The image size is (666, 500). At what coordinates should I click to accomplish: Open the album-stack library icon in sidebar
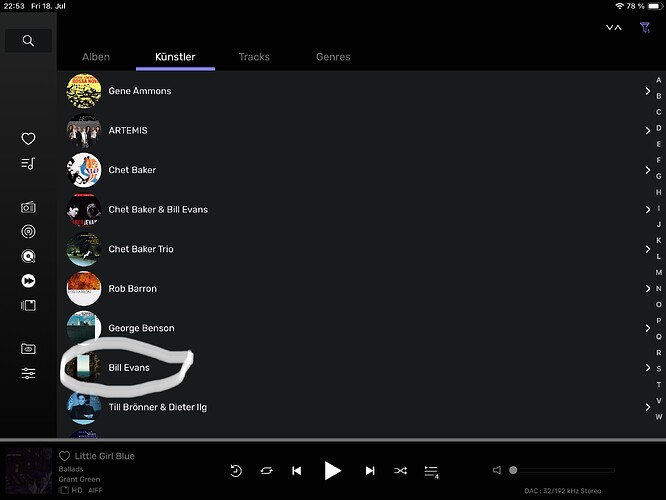tap(28, 305)
